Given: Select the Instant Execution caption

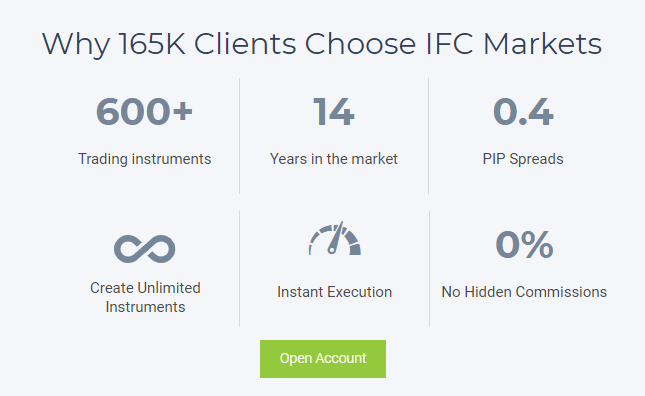Looking at the screenshot, I should point(334,292).
